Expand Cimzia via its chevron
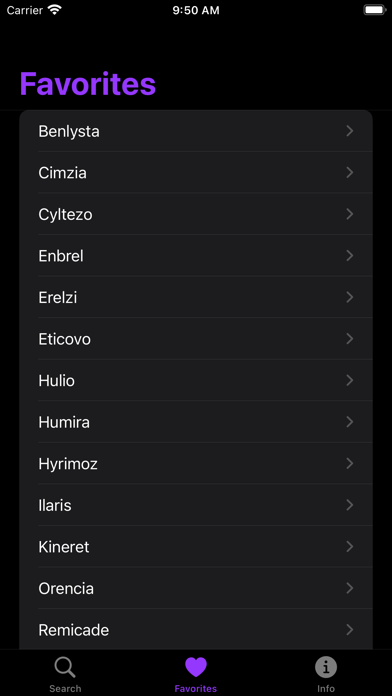Screen dimensions: 392x696 (350, 172)
